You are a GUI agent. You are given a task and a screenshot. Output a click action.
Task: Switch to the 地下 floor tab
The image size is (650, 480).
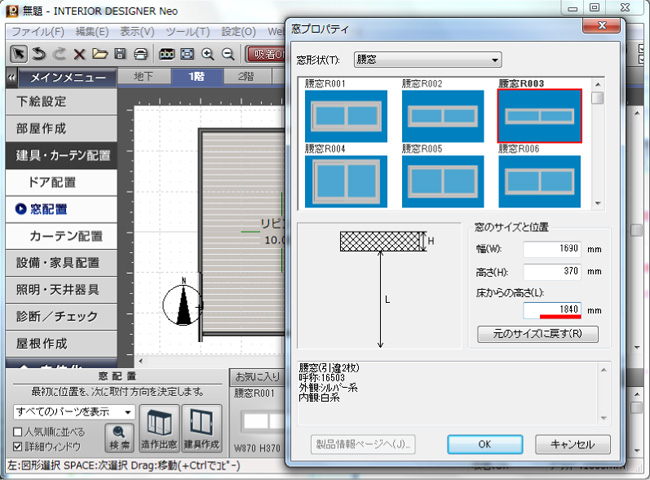tap(144, 77)
